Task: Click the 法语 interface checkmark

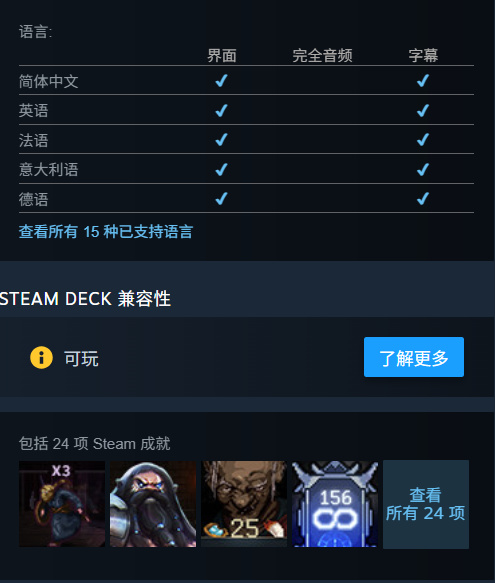Action: 222,139
